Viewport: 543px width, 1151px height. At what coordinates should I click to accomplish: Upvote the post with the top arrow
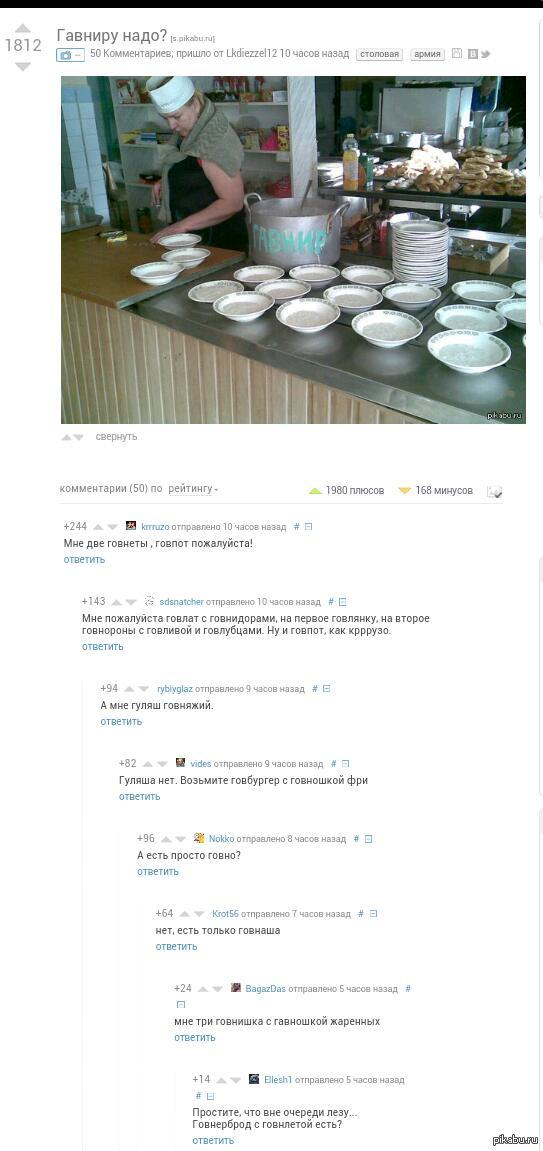point(23,29)
